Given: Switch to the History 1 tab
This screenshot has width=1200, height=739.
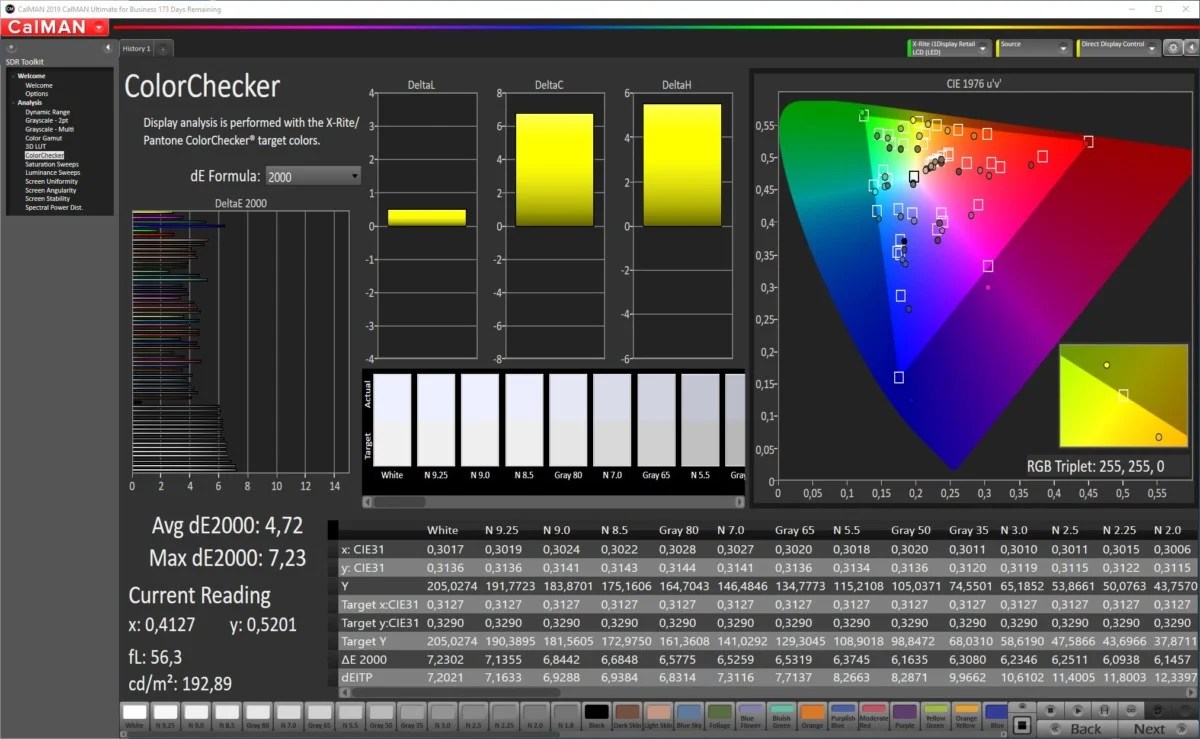Looking at the screenshot, I should pyautogui.click(x=135, y=48).
